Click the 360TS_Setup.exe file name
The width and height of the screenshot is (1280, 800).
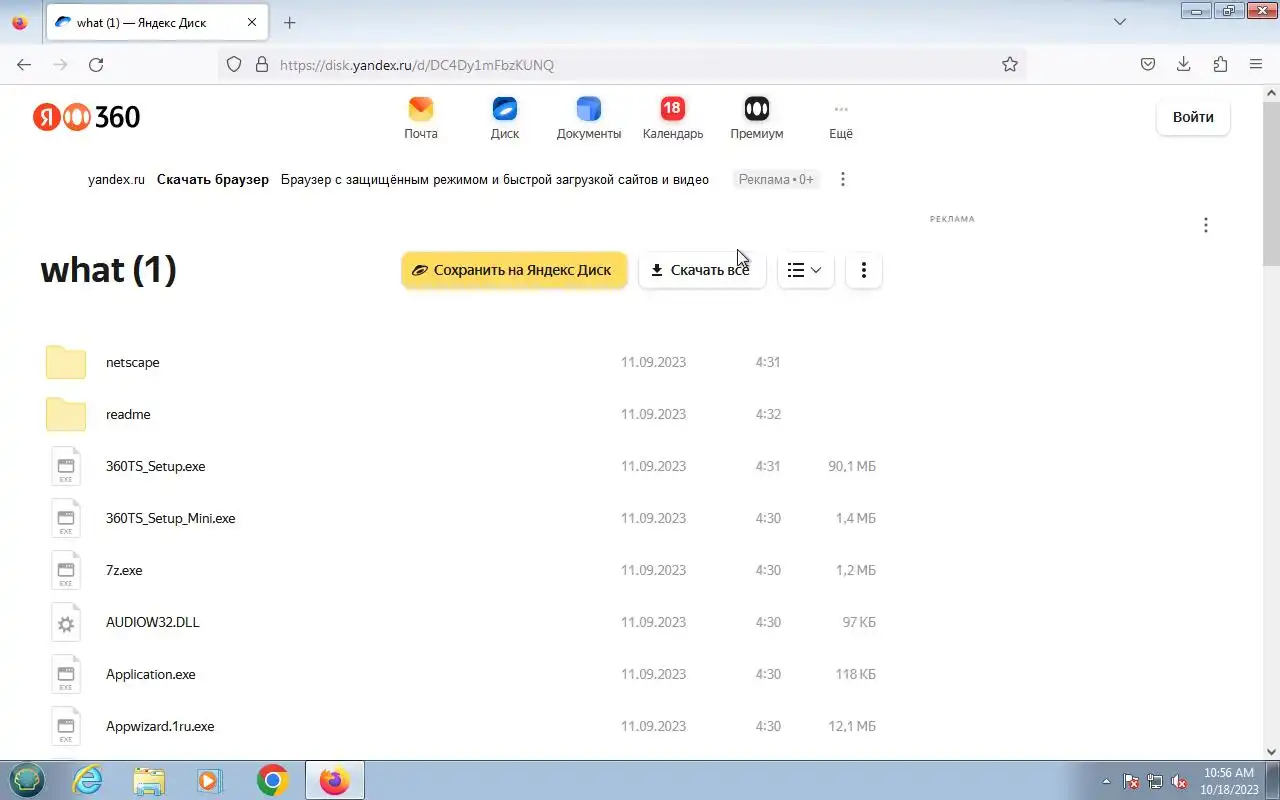(x=155, y=466)
